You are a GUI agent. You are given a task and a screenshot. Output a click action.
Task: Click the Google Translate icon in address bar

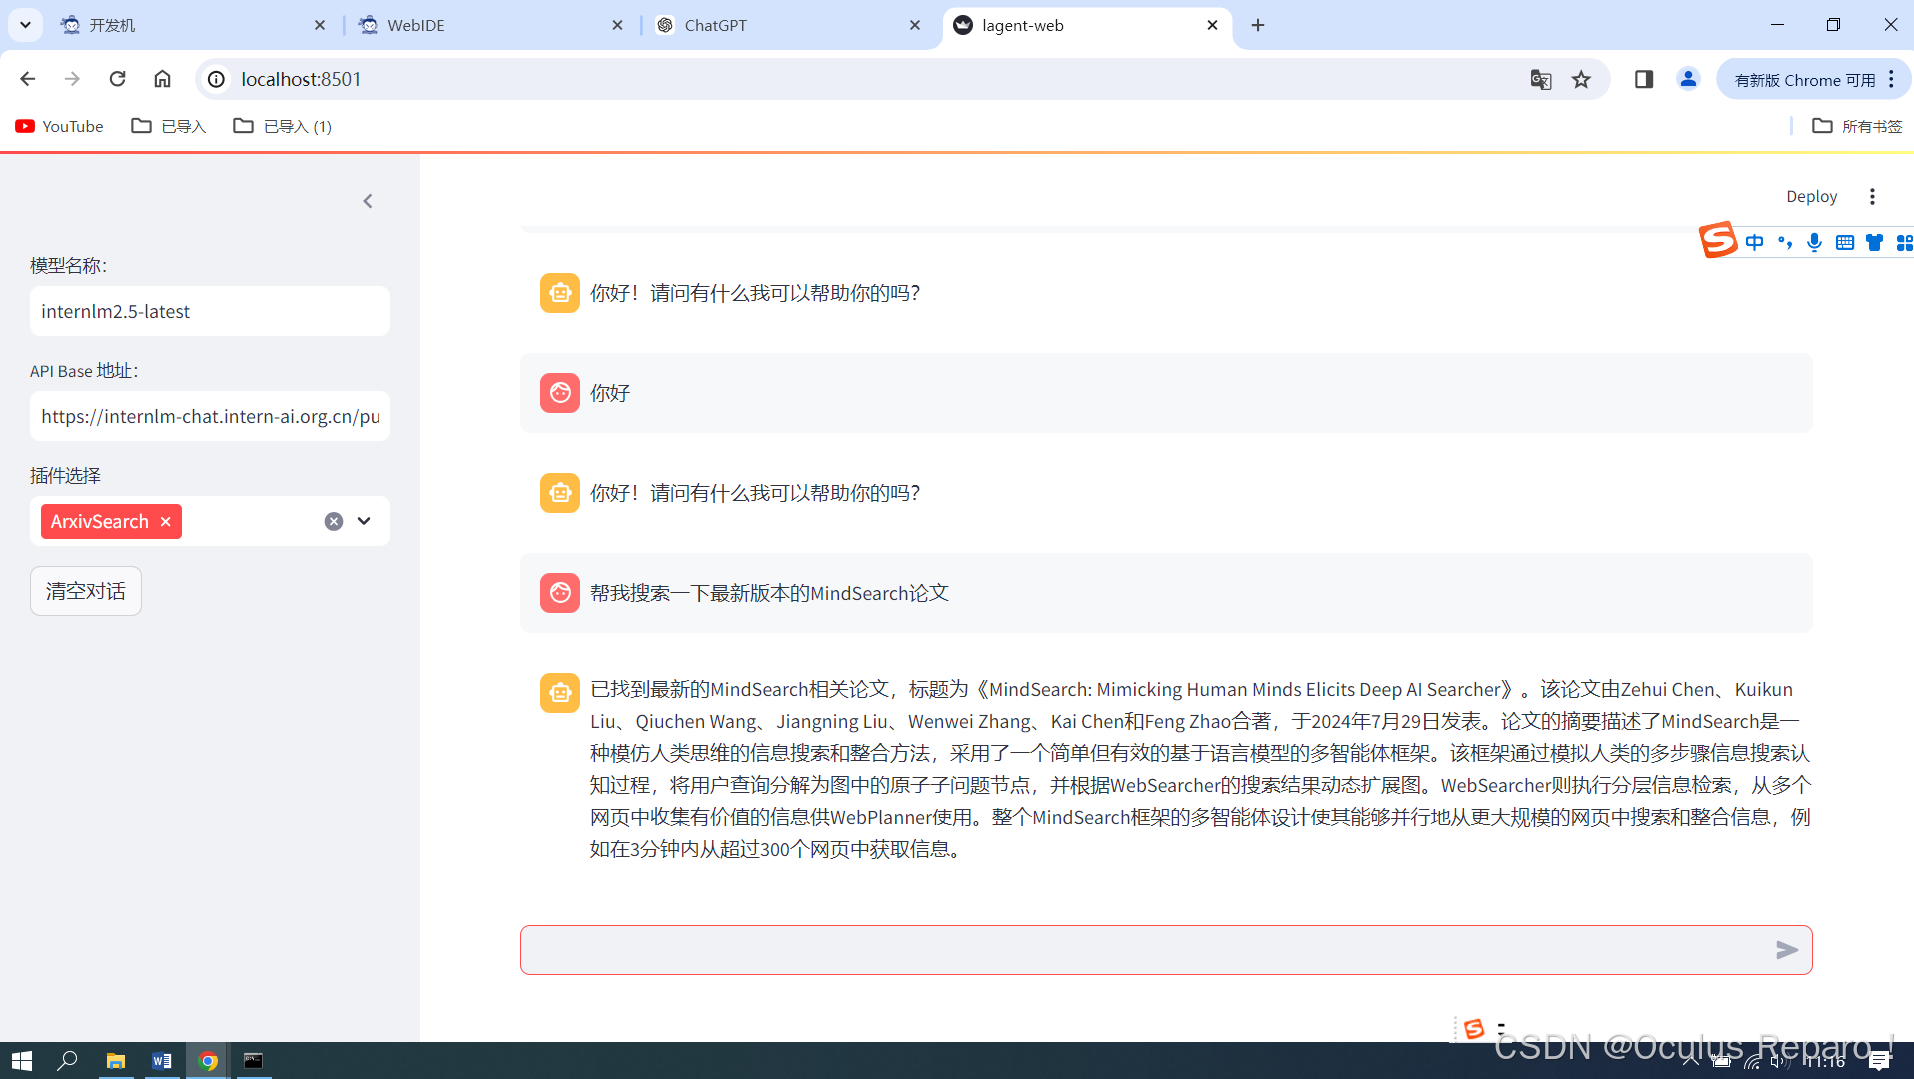point(1541,79)
